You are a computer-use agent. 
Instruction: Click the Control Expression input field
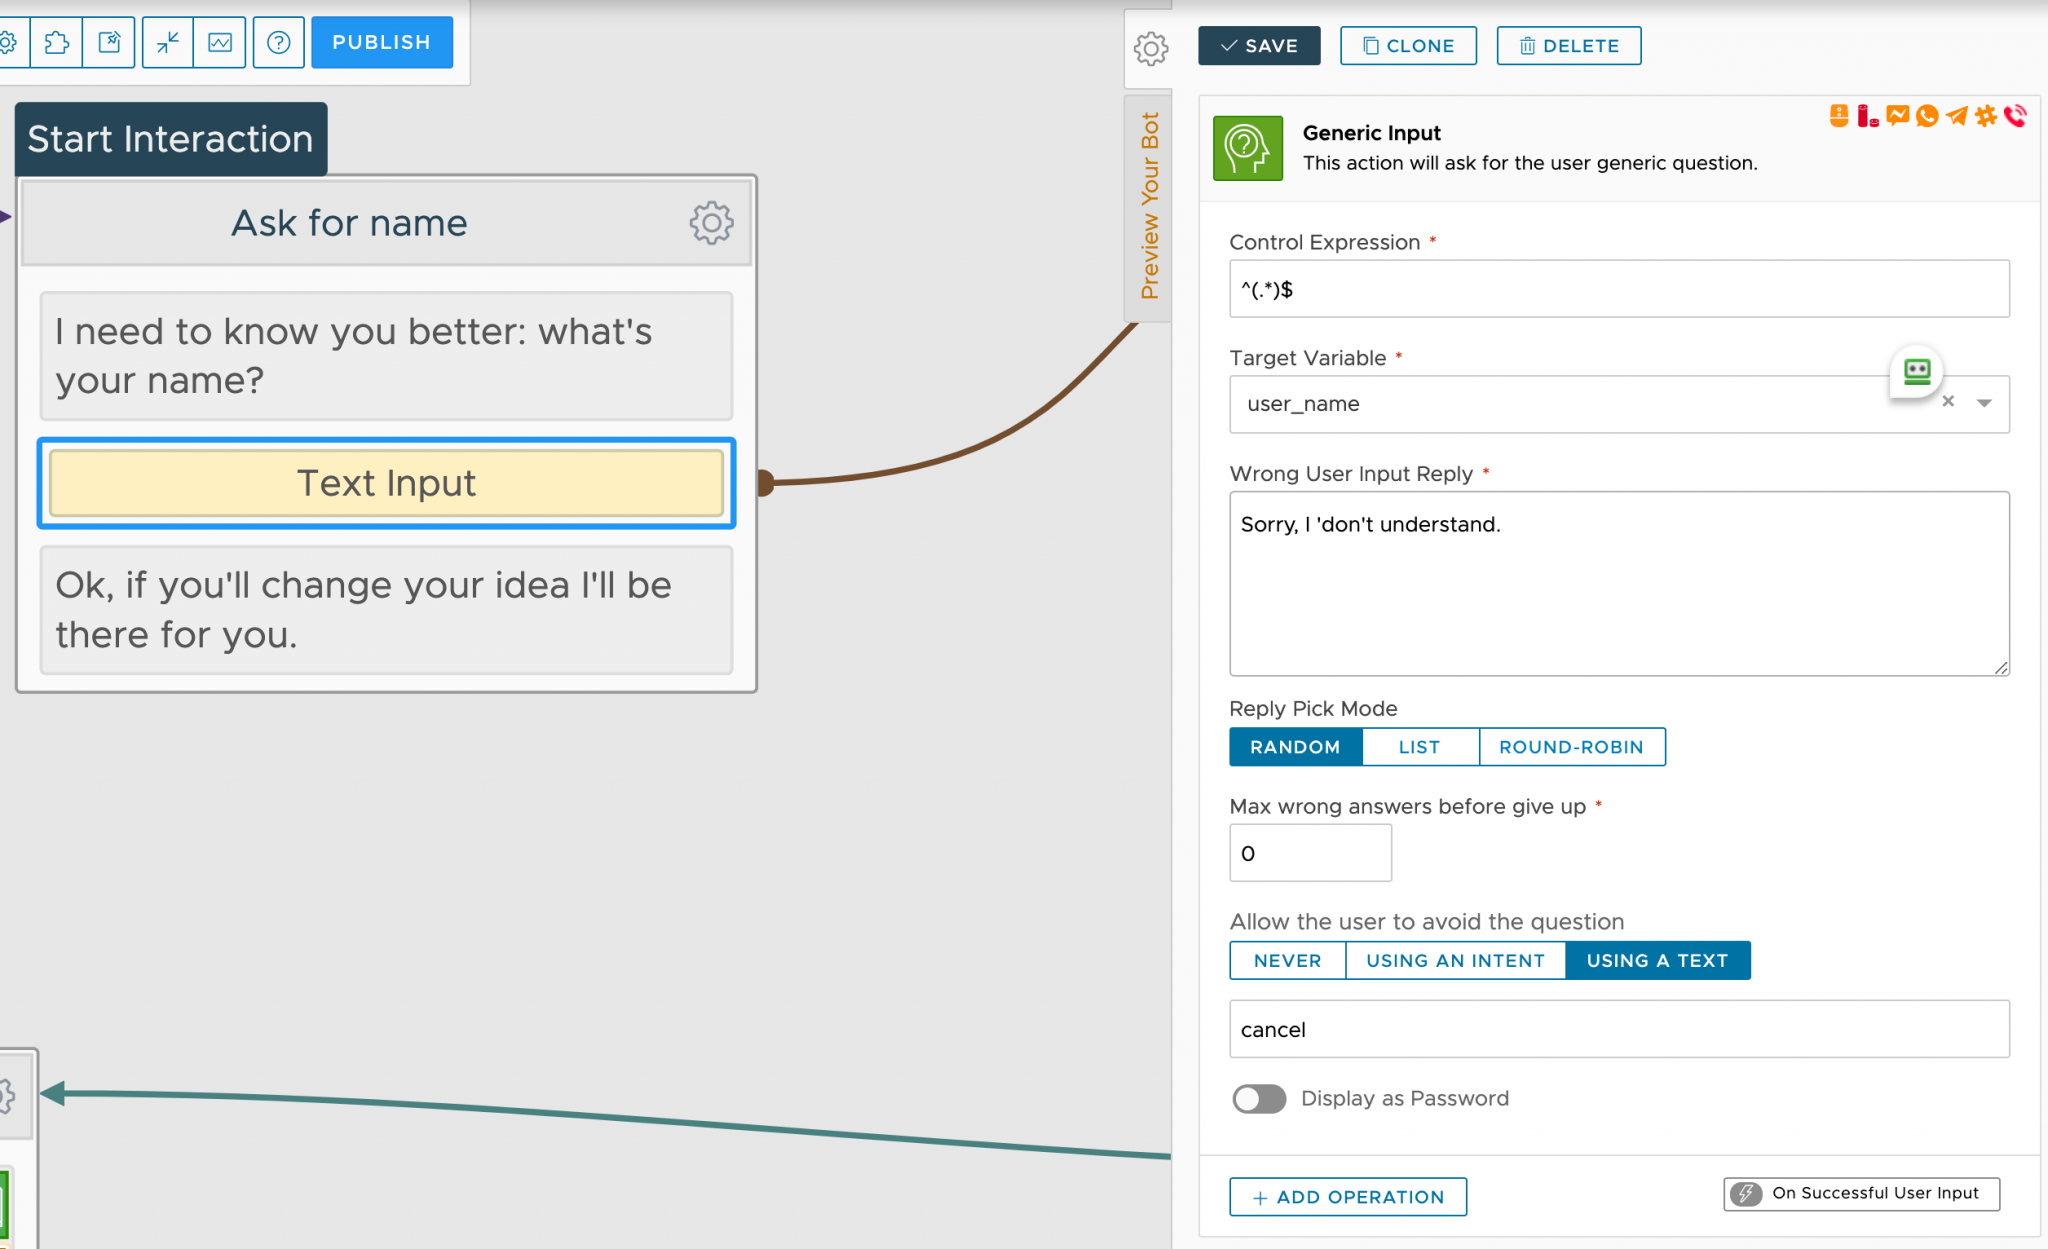(x=1618, y=290)
